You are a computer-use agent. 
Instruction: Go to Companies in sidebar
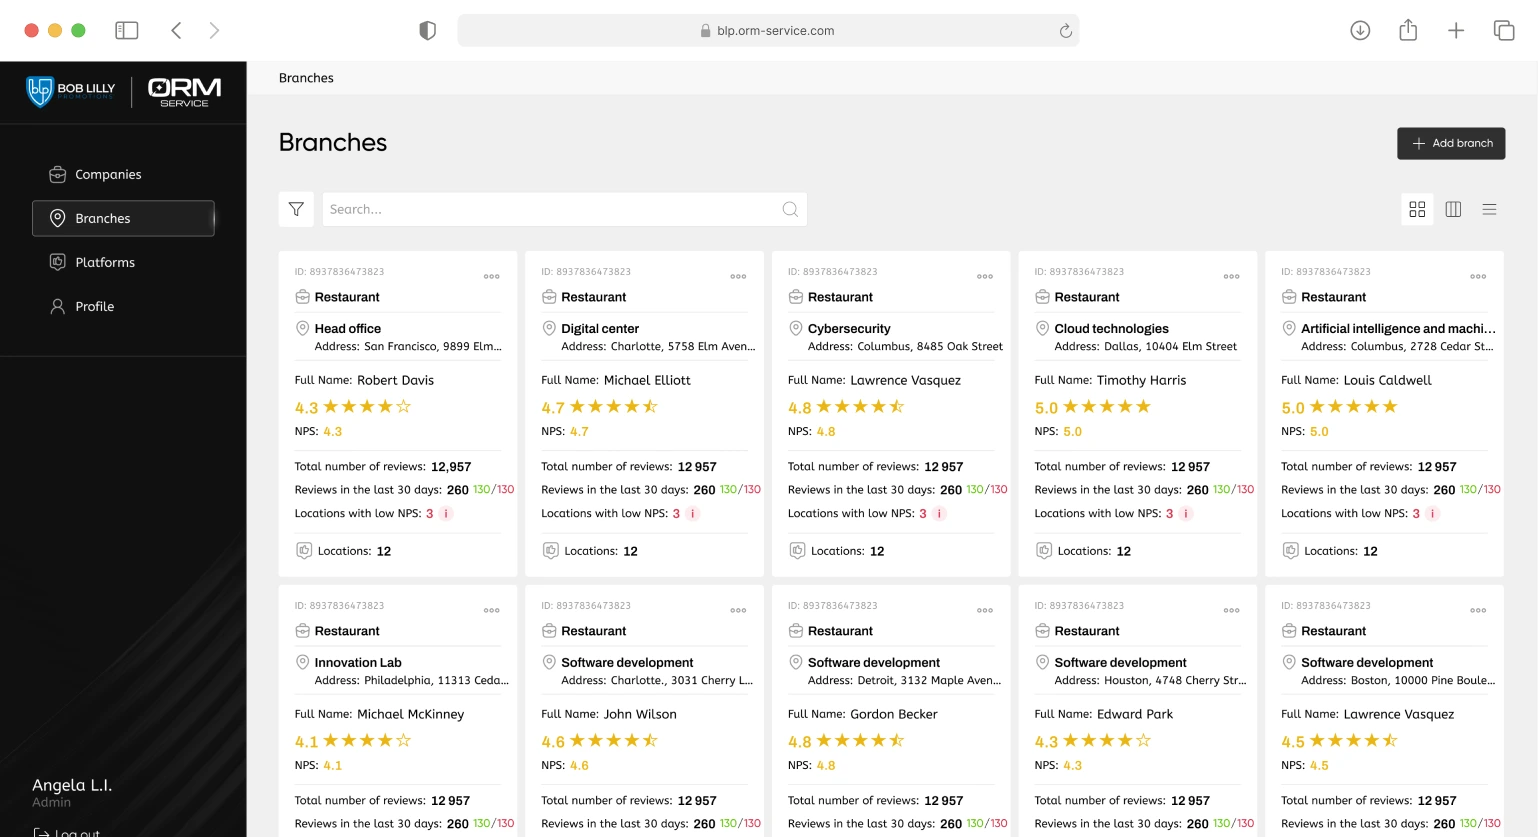tap(108, 175)
